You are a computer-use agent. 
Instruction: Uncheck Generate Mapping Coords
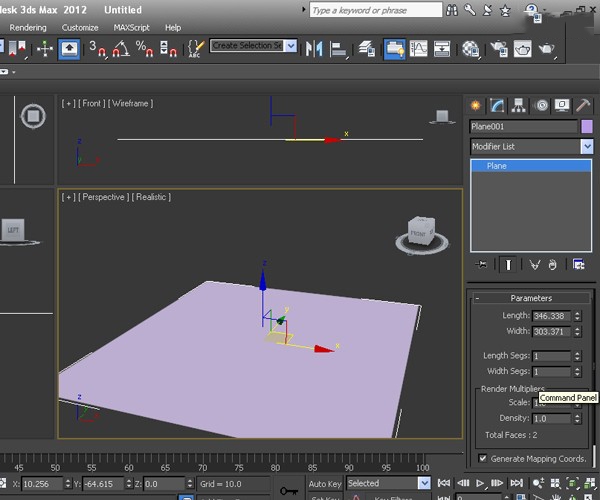(483, 458)
